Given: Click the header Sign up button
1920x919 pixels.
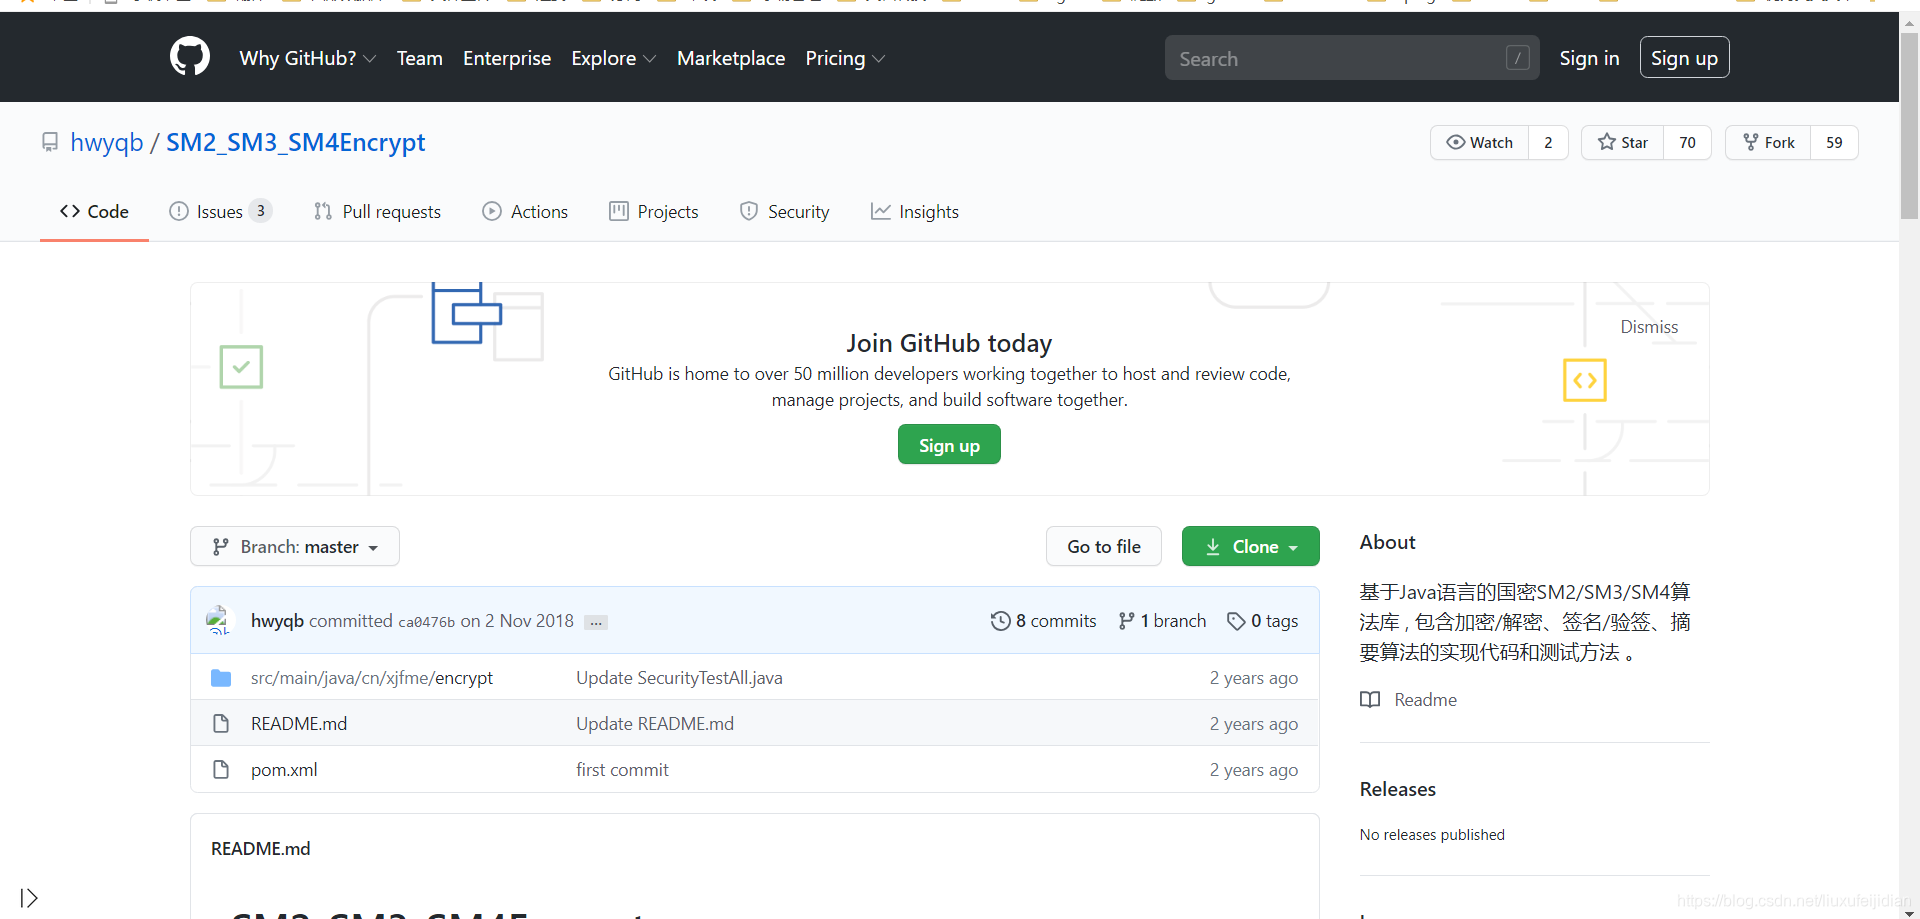Looking at the screenshot, I should tap(1684, 58).
